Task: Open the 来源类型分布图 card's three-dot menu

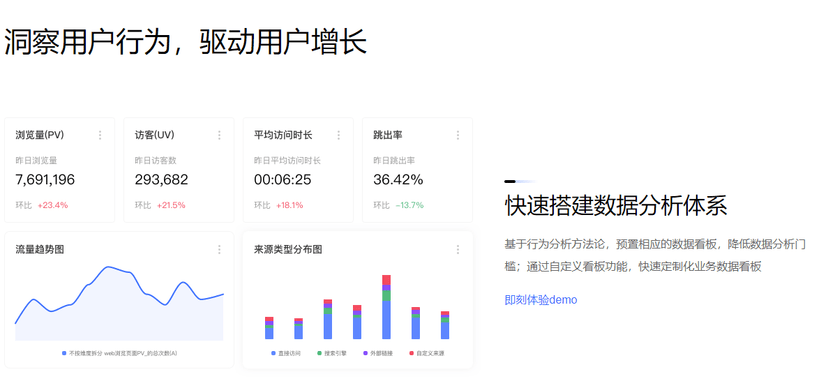Action: (x=458, y=249)
